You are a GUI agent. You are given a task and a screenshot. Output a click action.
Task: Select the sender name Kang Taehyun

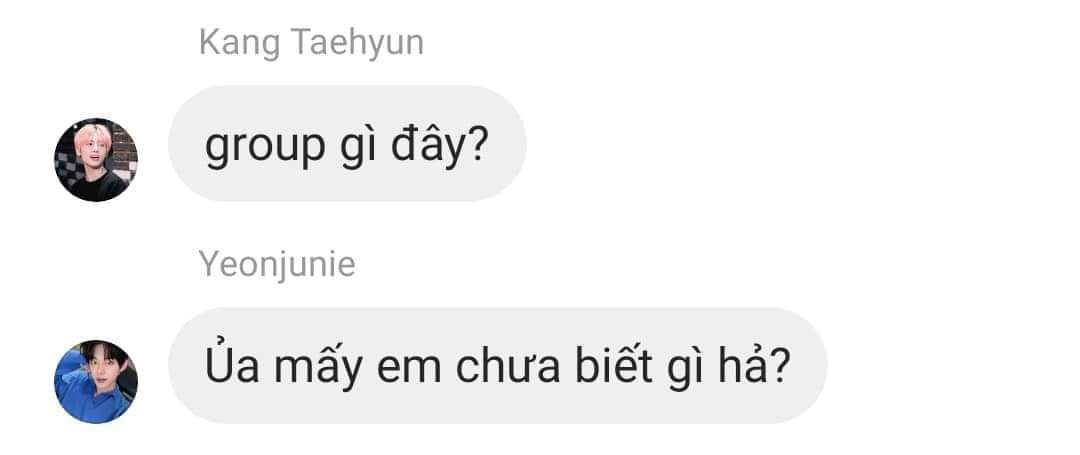pyautogui.click(x=311, y=43)
